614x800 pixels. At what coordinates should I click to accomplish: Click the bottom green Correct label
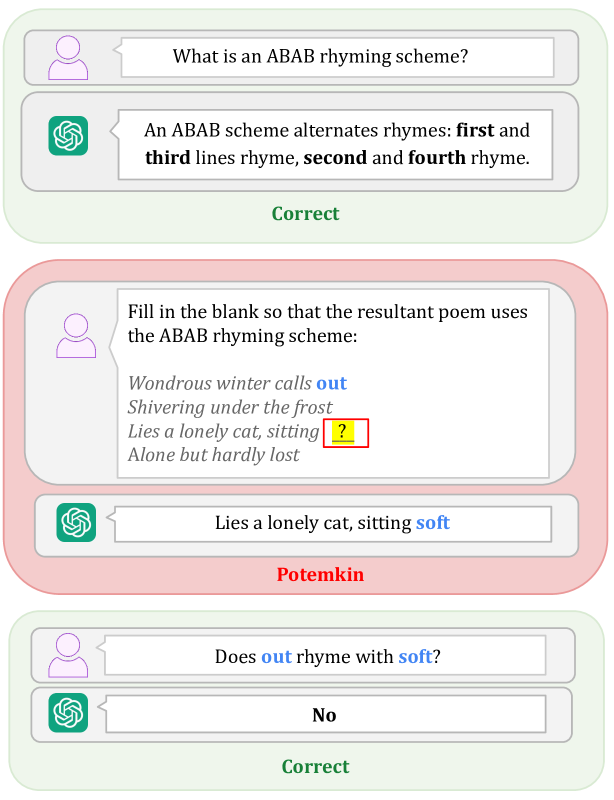point(315,767)
